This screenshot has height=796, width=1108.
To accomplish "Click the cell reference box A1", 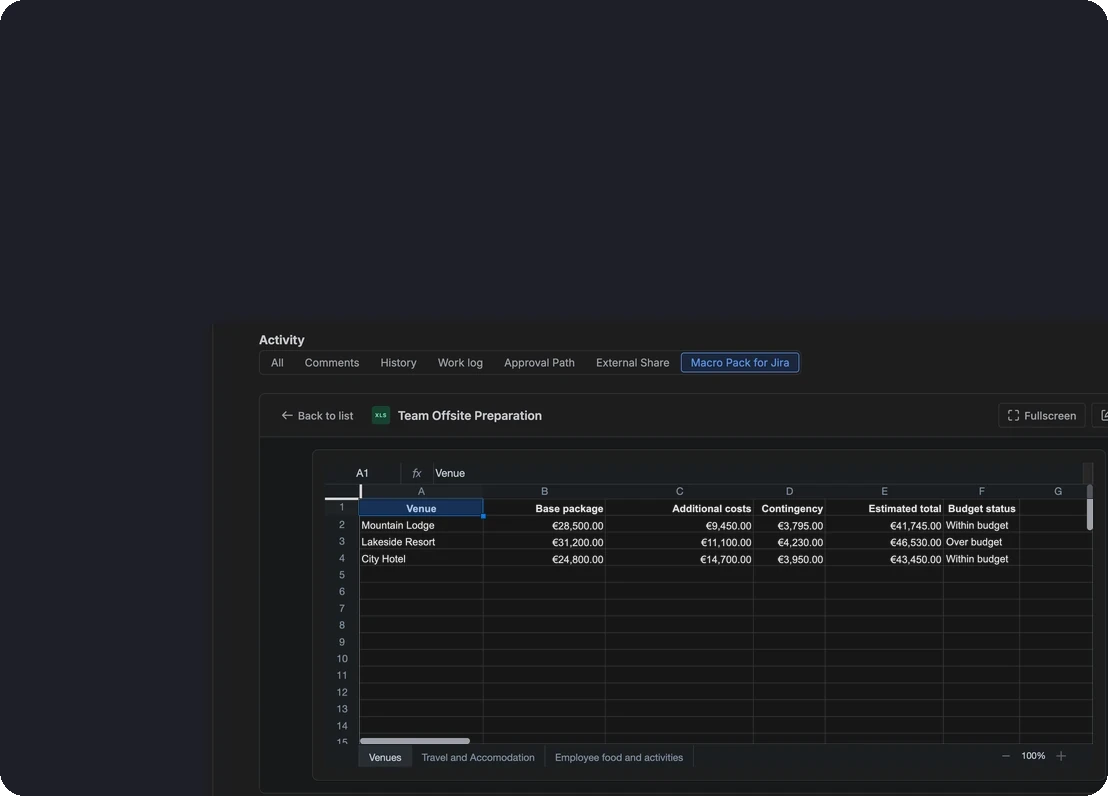I will point(363,473).
